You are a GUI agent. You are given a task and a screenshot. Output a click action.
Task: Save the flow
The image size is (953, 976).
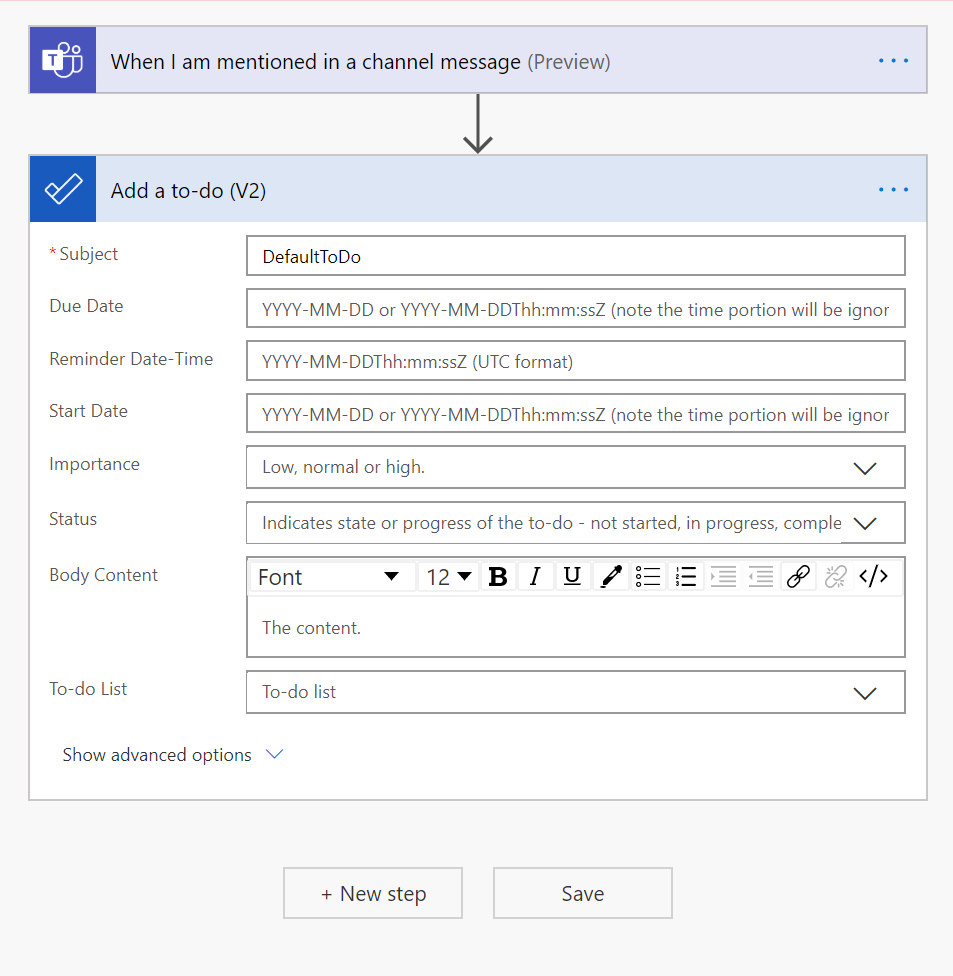[x=583, y=893]
